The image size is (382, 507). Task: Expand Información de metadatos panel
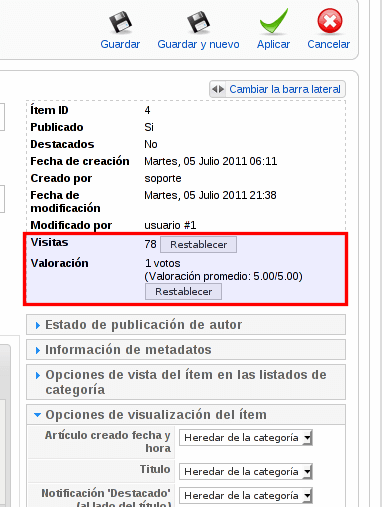tap(186, 350)
